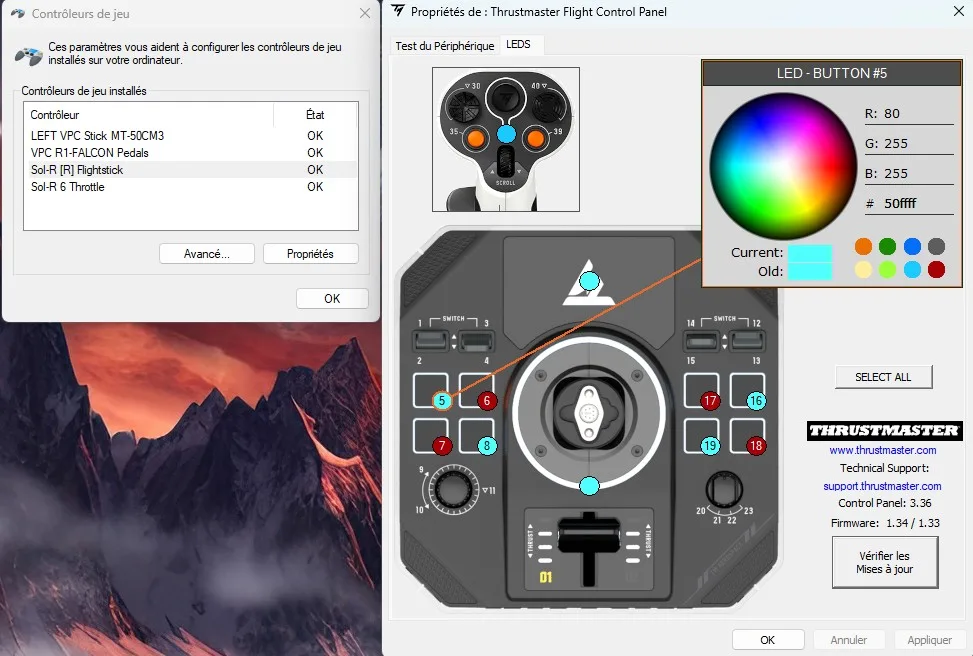The height and width of the screenshot is (656, 973).
Task: Click OK in the Thrustmaster properties window
Action: 768,640
